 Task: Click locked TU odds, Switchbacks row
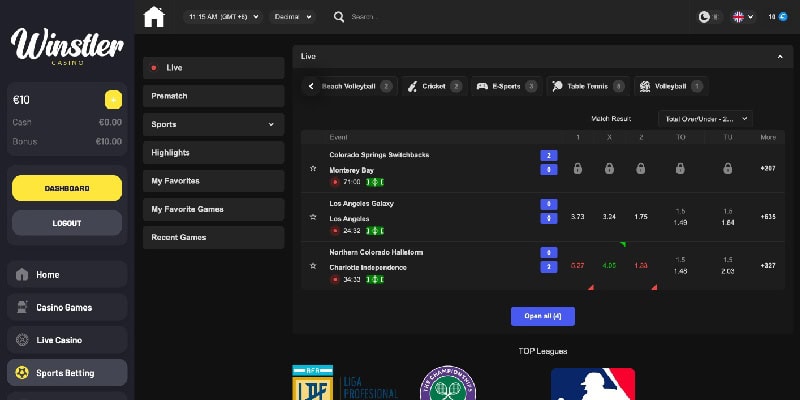coord(728,168)
